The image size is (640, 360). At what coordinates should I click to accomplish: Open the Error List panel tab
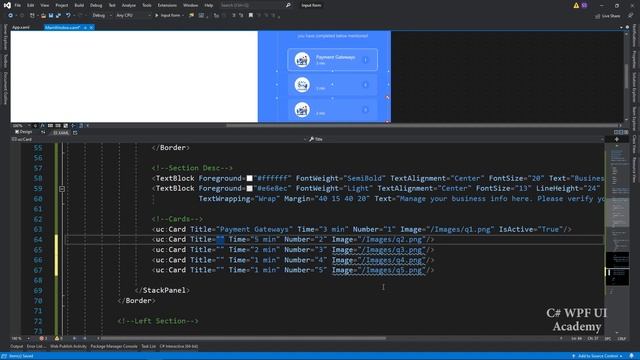[x=37, y=347]
